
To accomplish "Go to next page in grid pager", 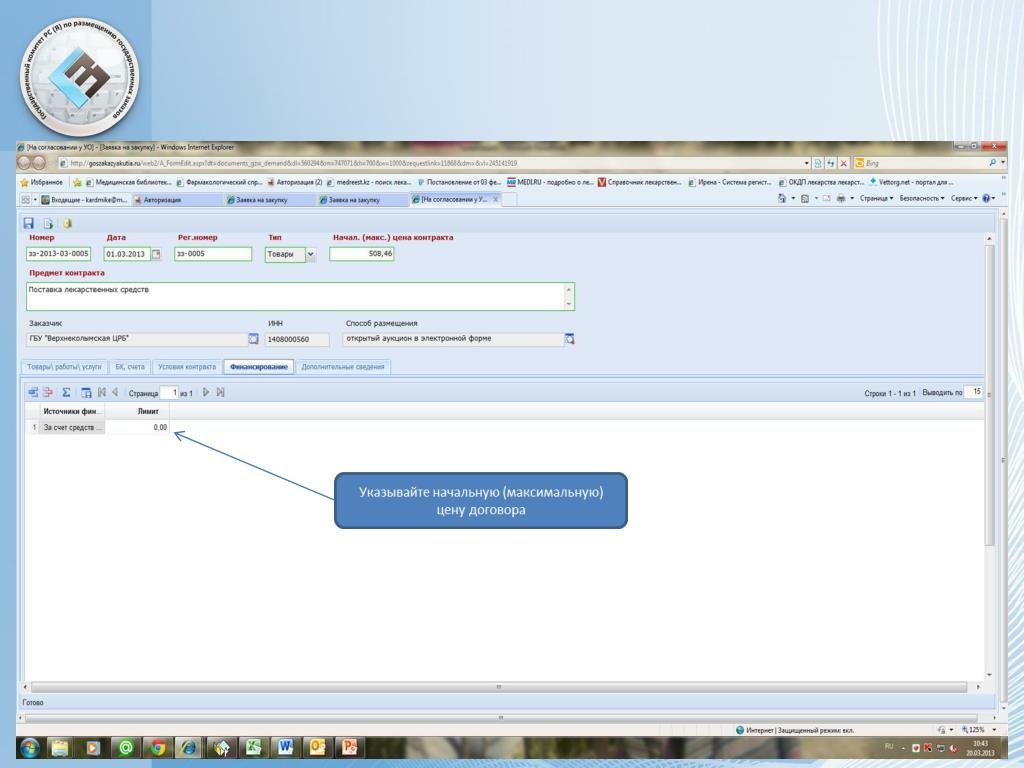I will point(206,392).
